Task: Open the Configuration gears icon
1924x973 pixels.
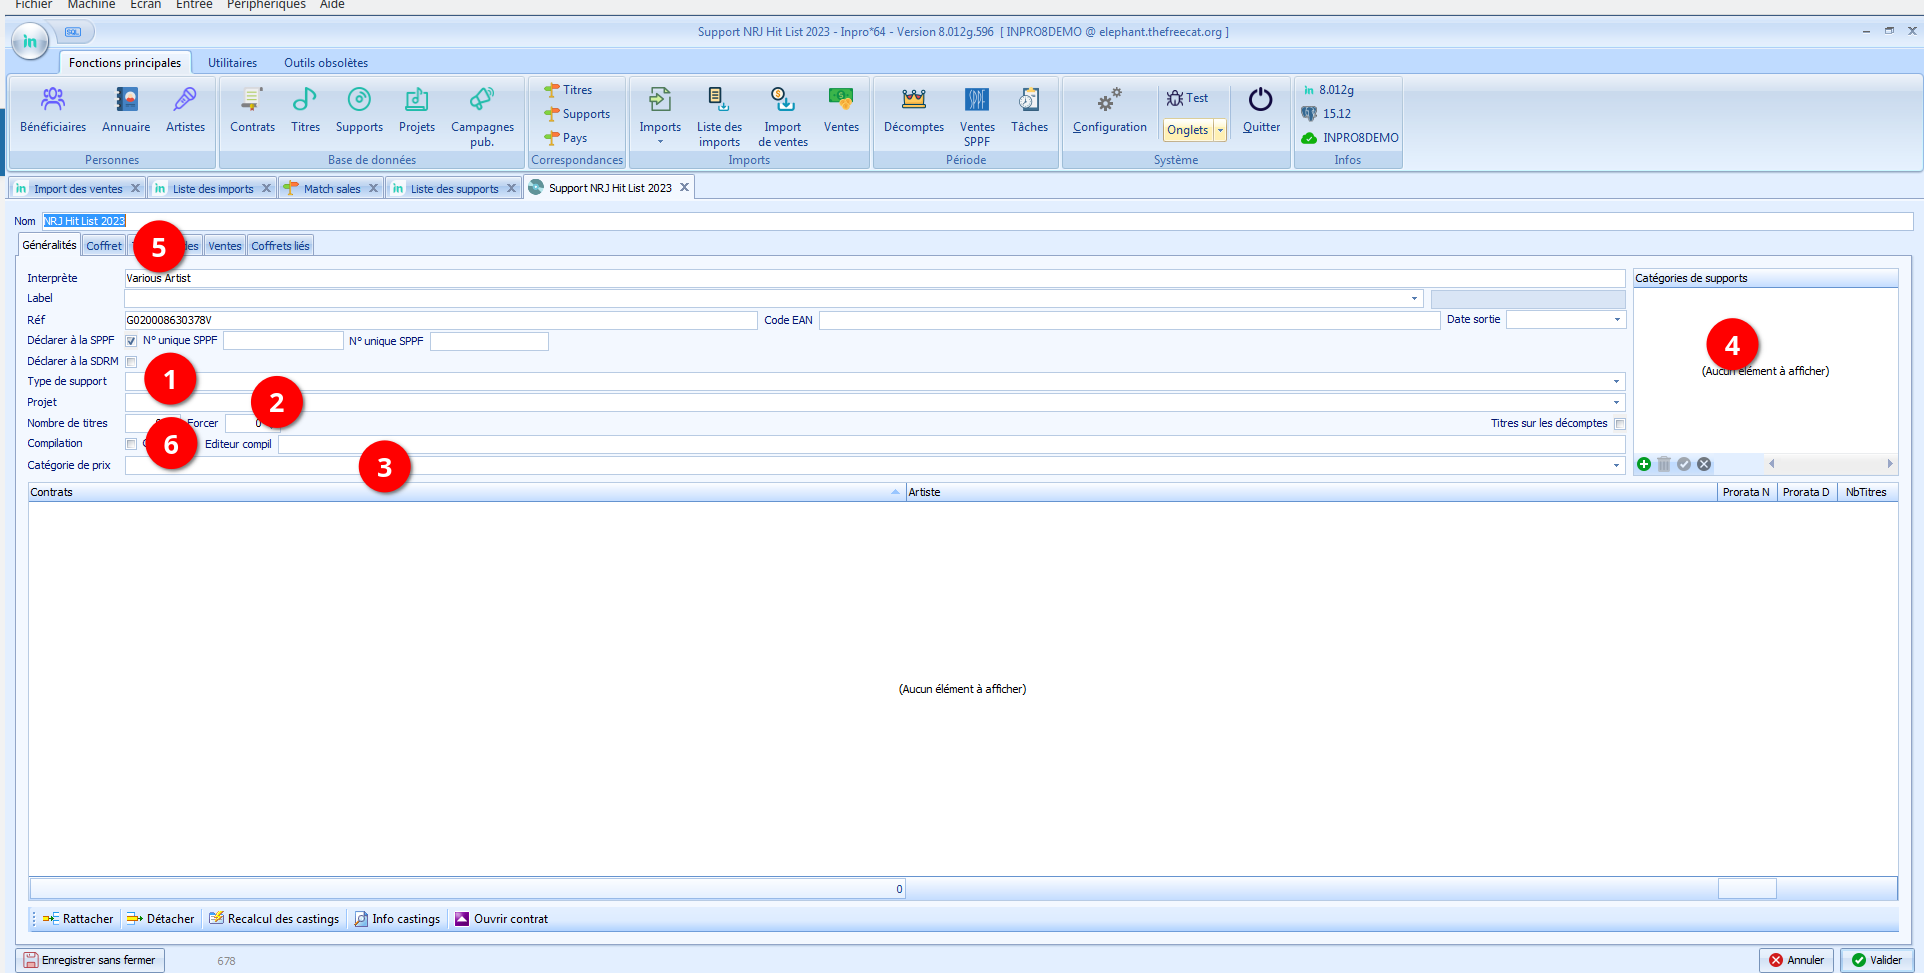Action: point(1109,109)
